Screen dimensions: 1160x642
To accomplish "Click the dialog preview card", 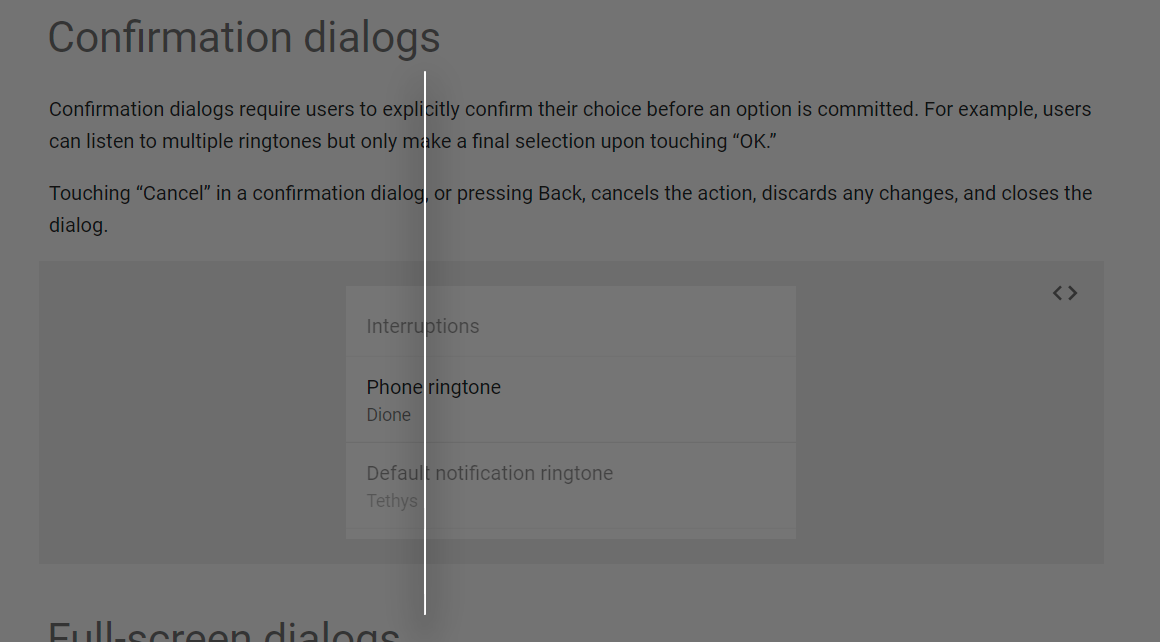I will pos(570,413).
